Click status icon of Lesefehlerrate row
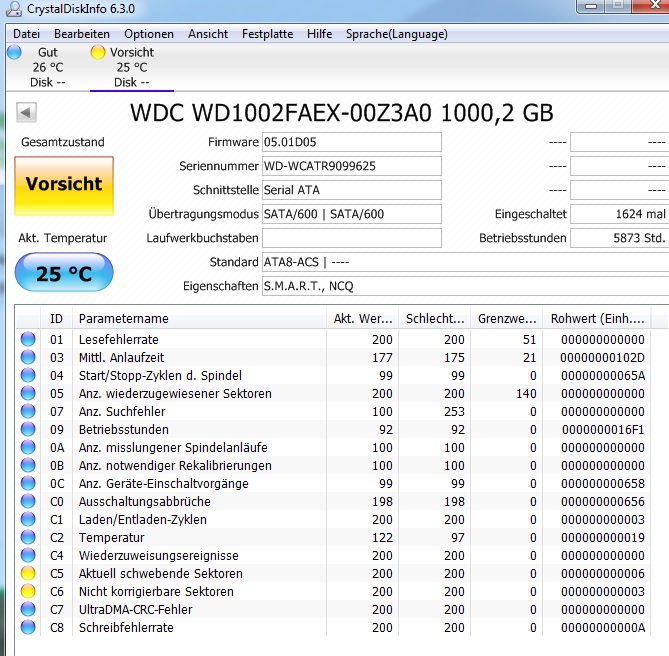Screen dimensions: 669x656 28,339
